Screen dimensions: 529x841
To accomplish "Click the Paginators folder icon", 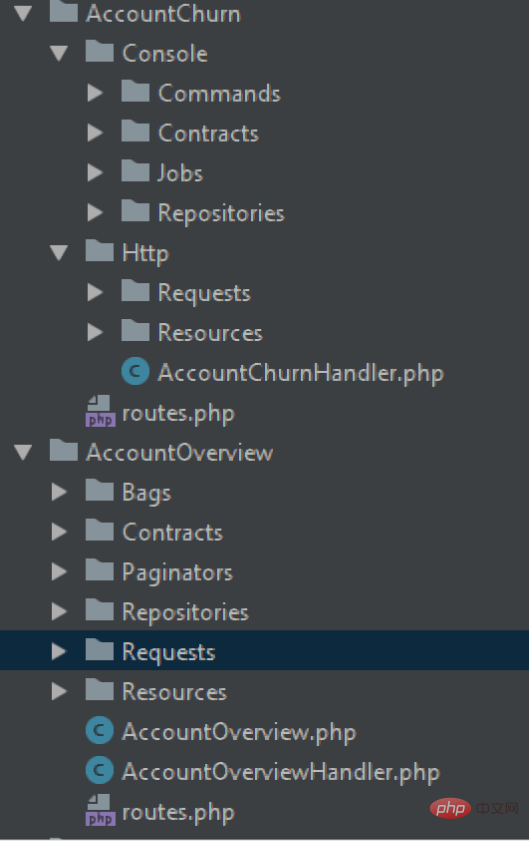I will (99, 570).
